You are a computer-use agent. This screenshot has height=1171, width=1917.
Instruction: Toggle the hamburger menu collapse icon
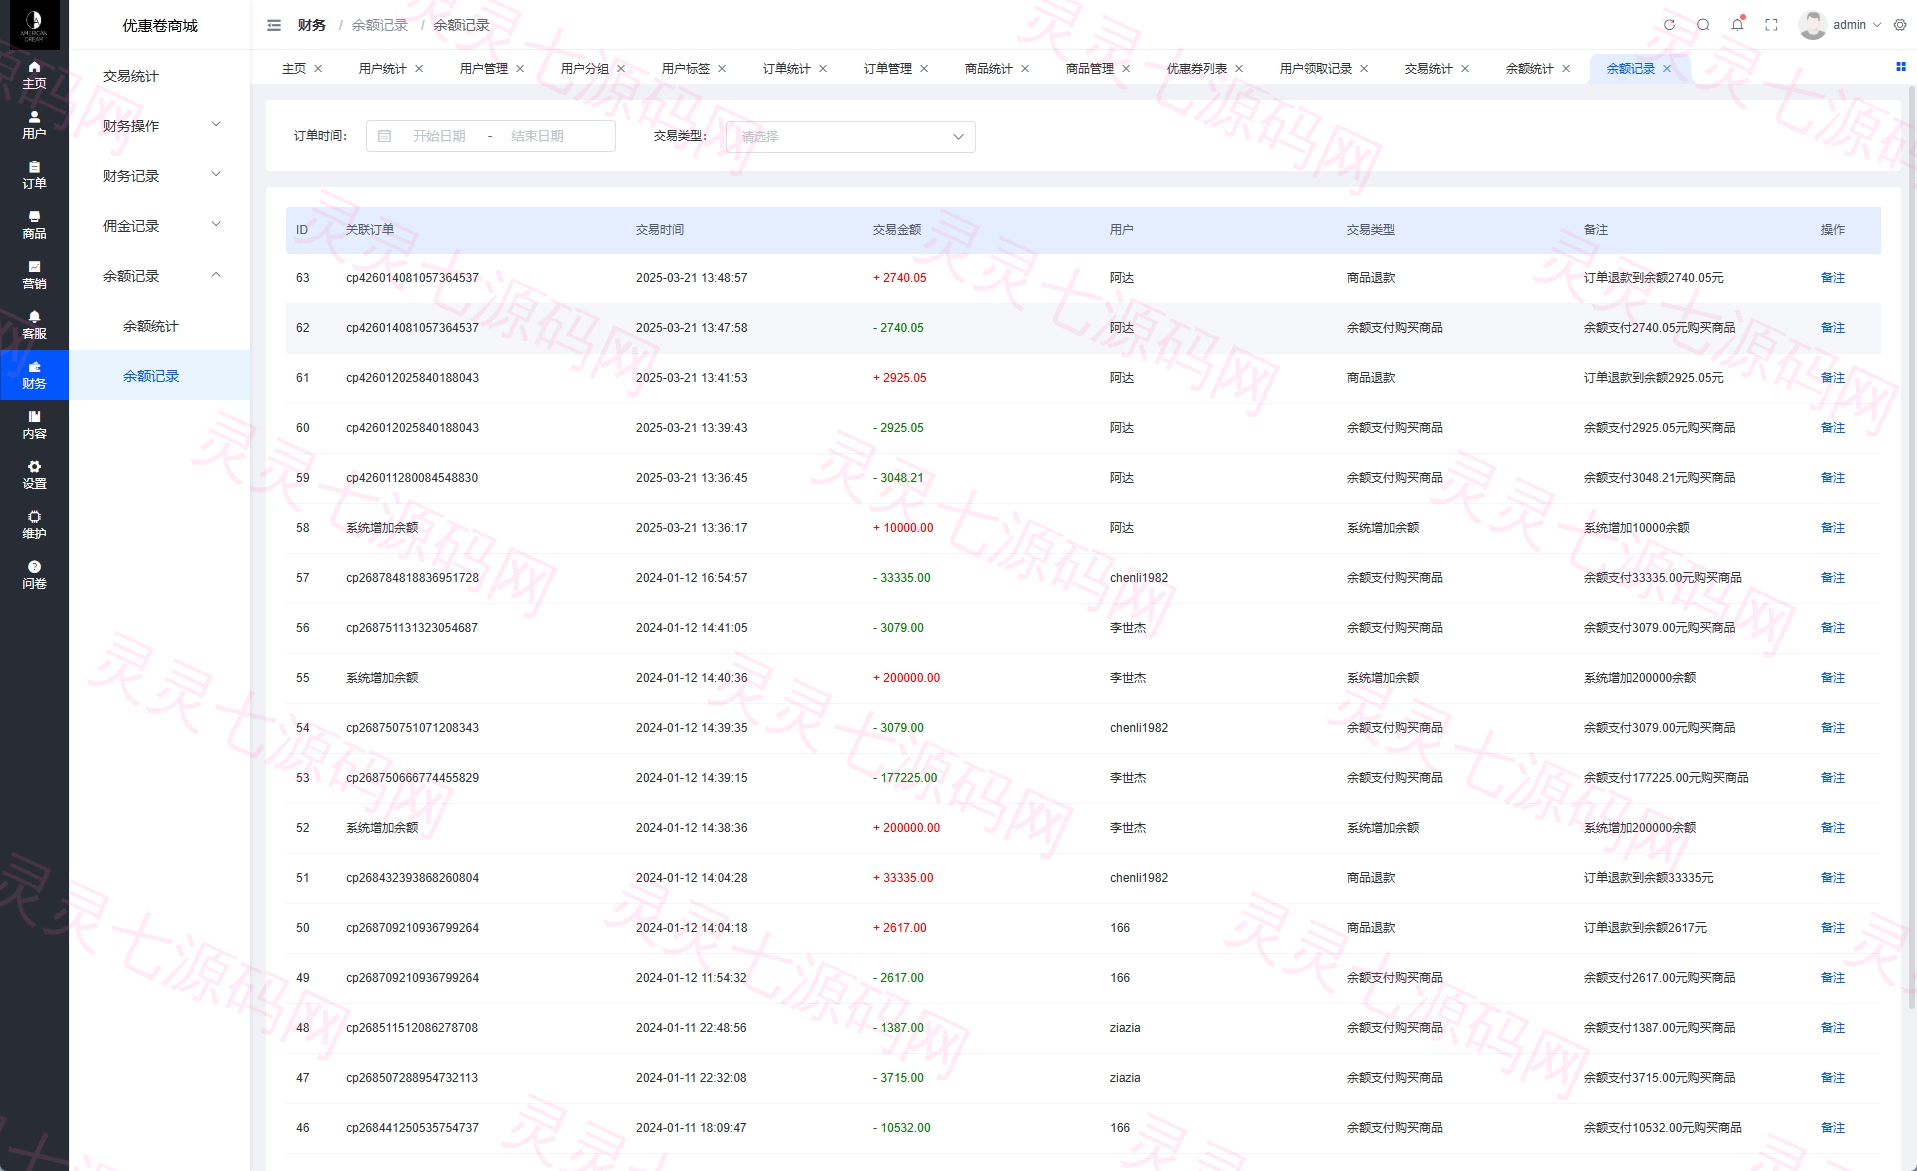(x=274, y=25)
